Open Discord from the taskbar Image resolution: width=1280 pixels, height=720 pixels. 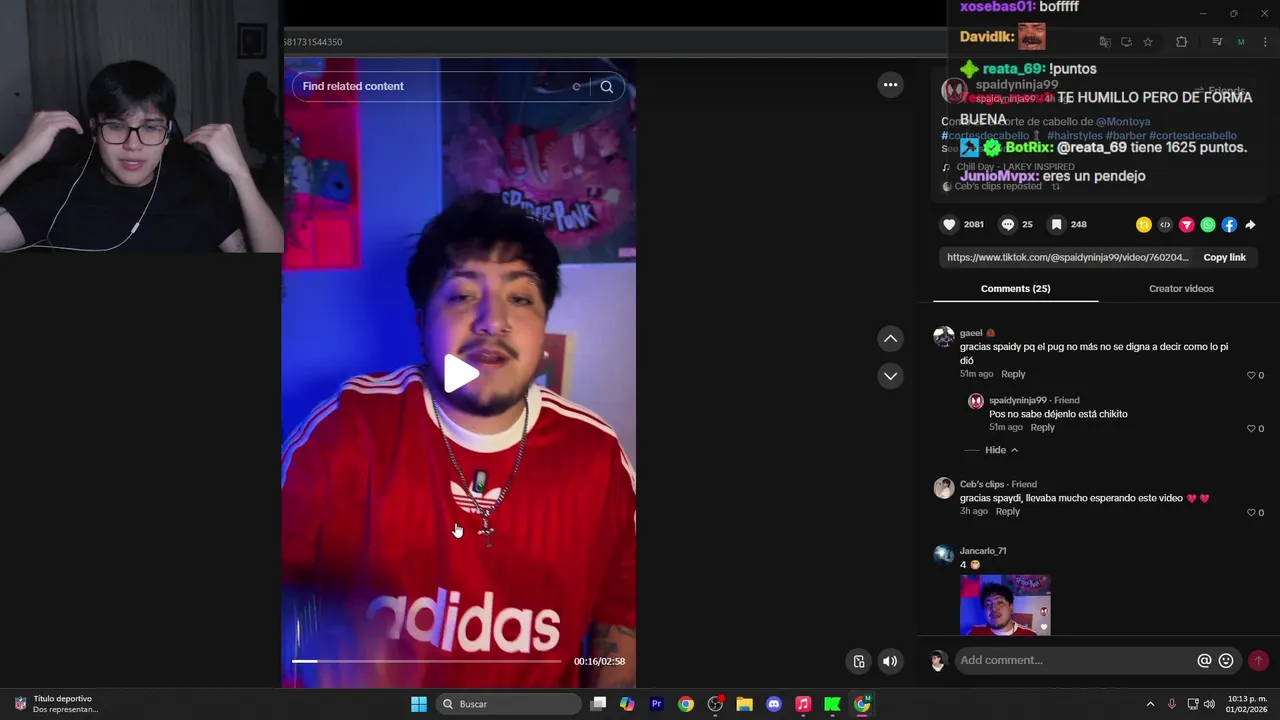773,704
